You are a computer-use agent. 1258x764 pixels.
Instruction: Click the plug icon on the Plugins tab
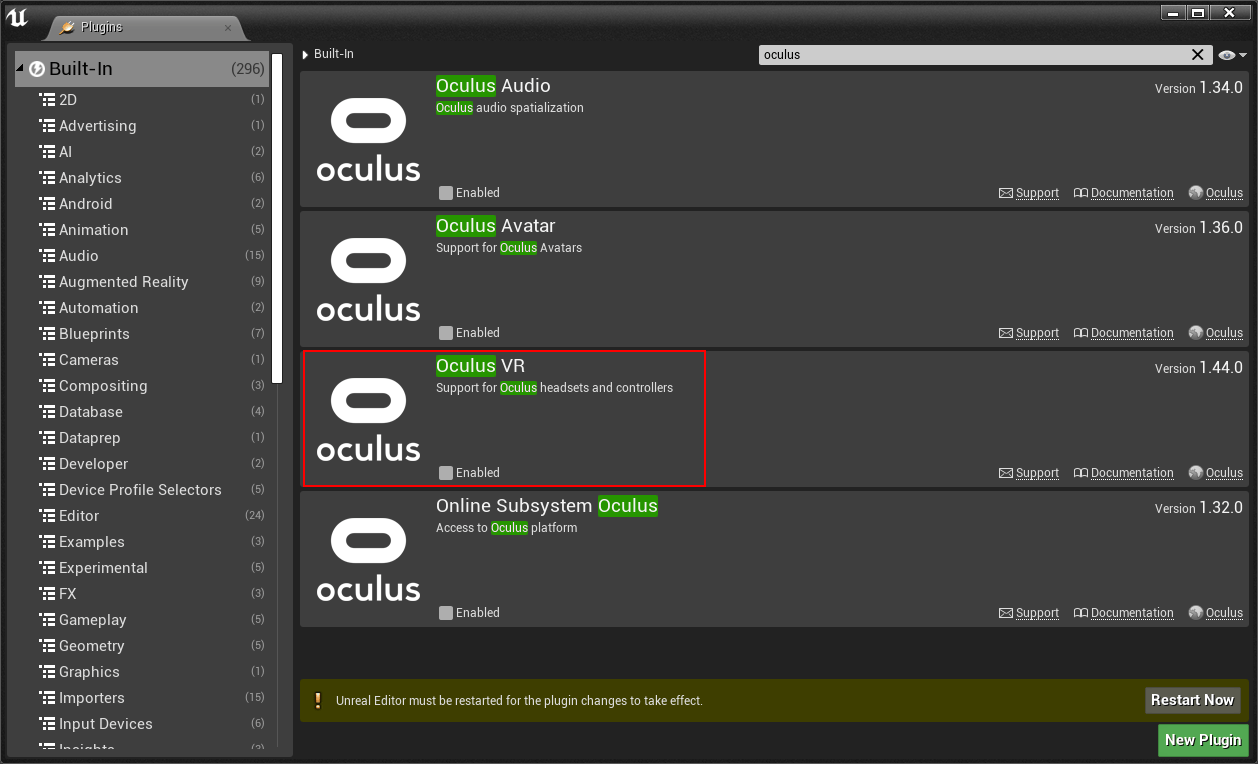(x=67, y=27)
